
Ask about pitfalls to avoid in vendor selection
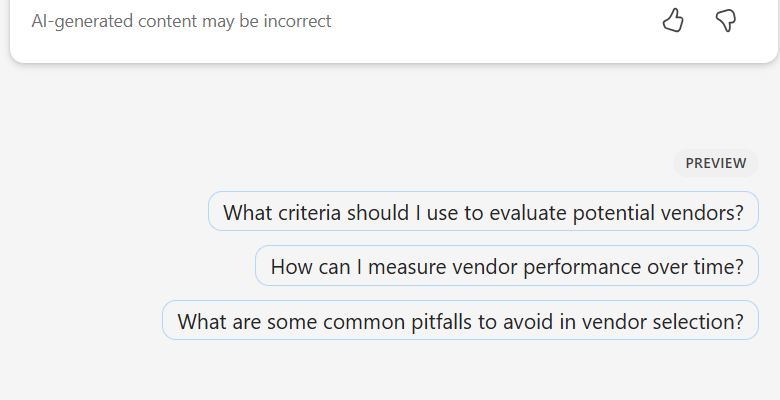click(x=460, y=321)
